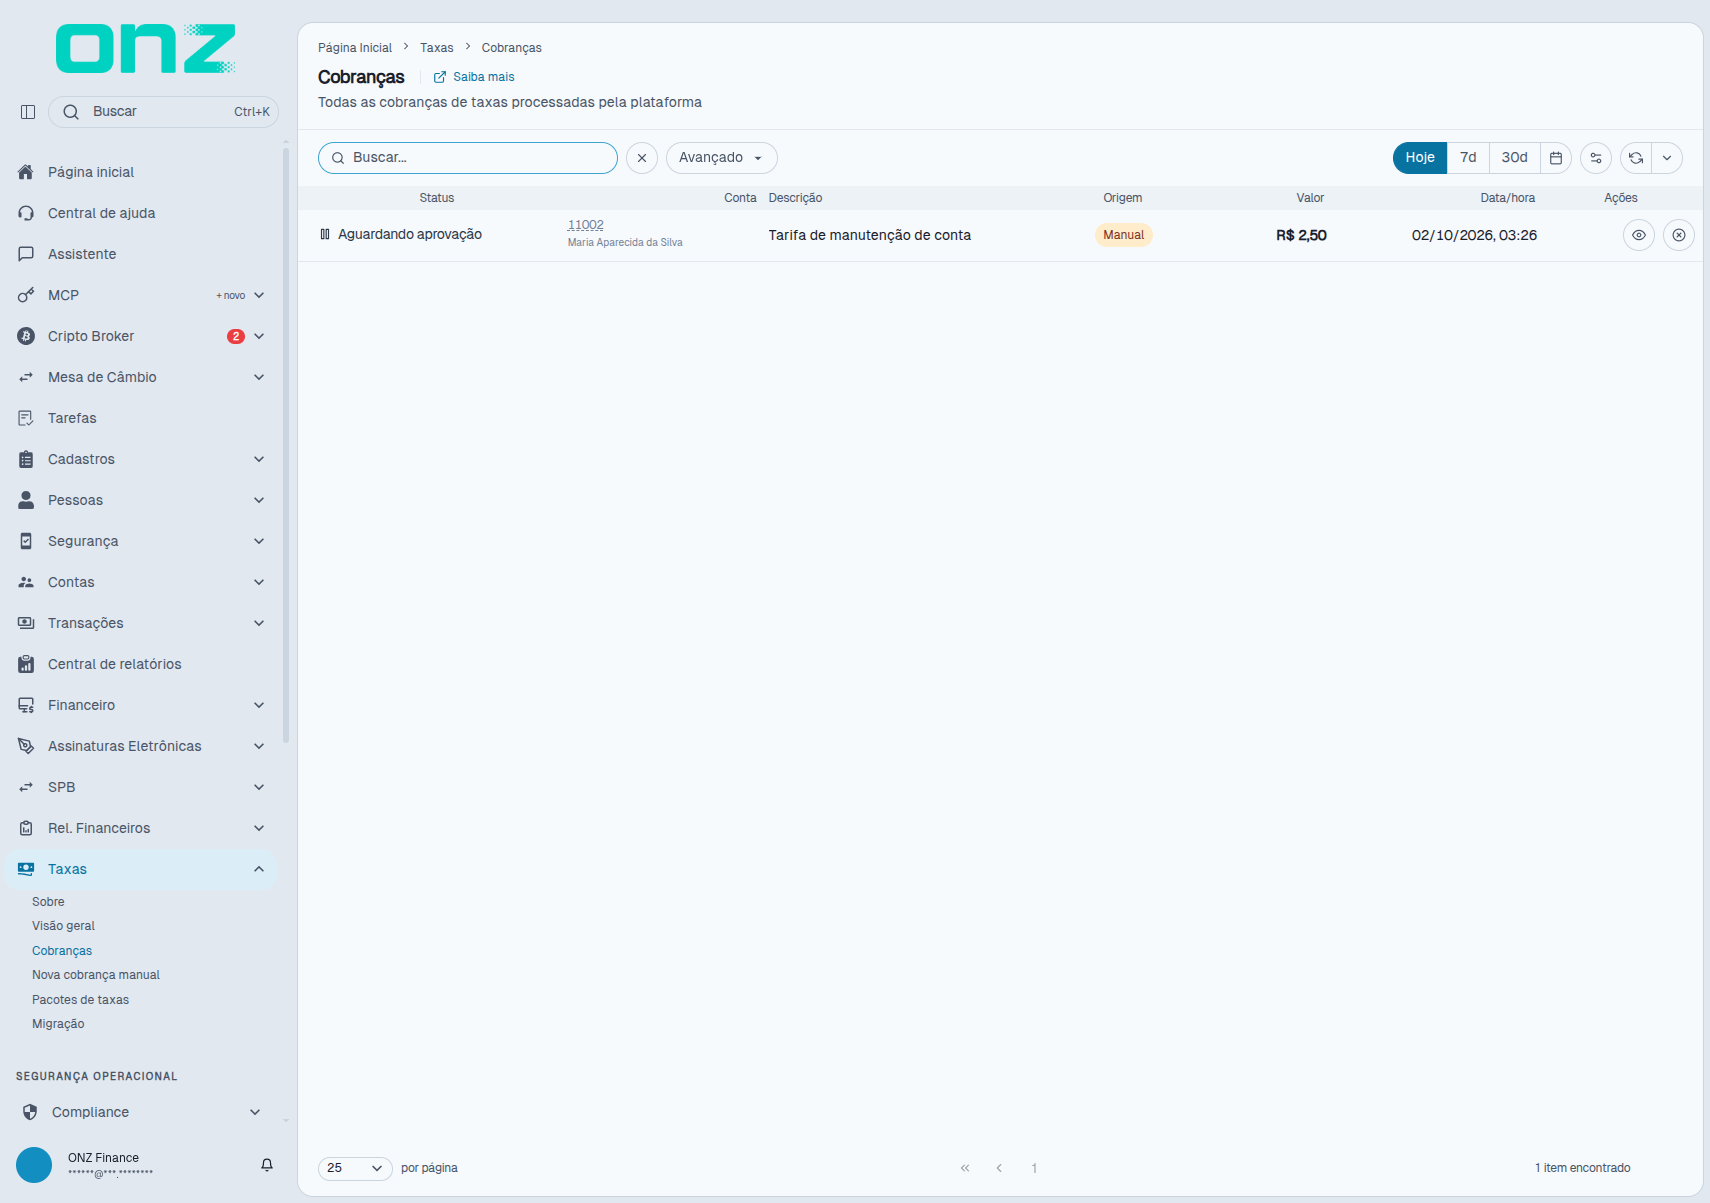Open Pacotes de taxas submenu item

[x=80, y=1000]
